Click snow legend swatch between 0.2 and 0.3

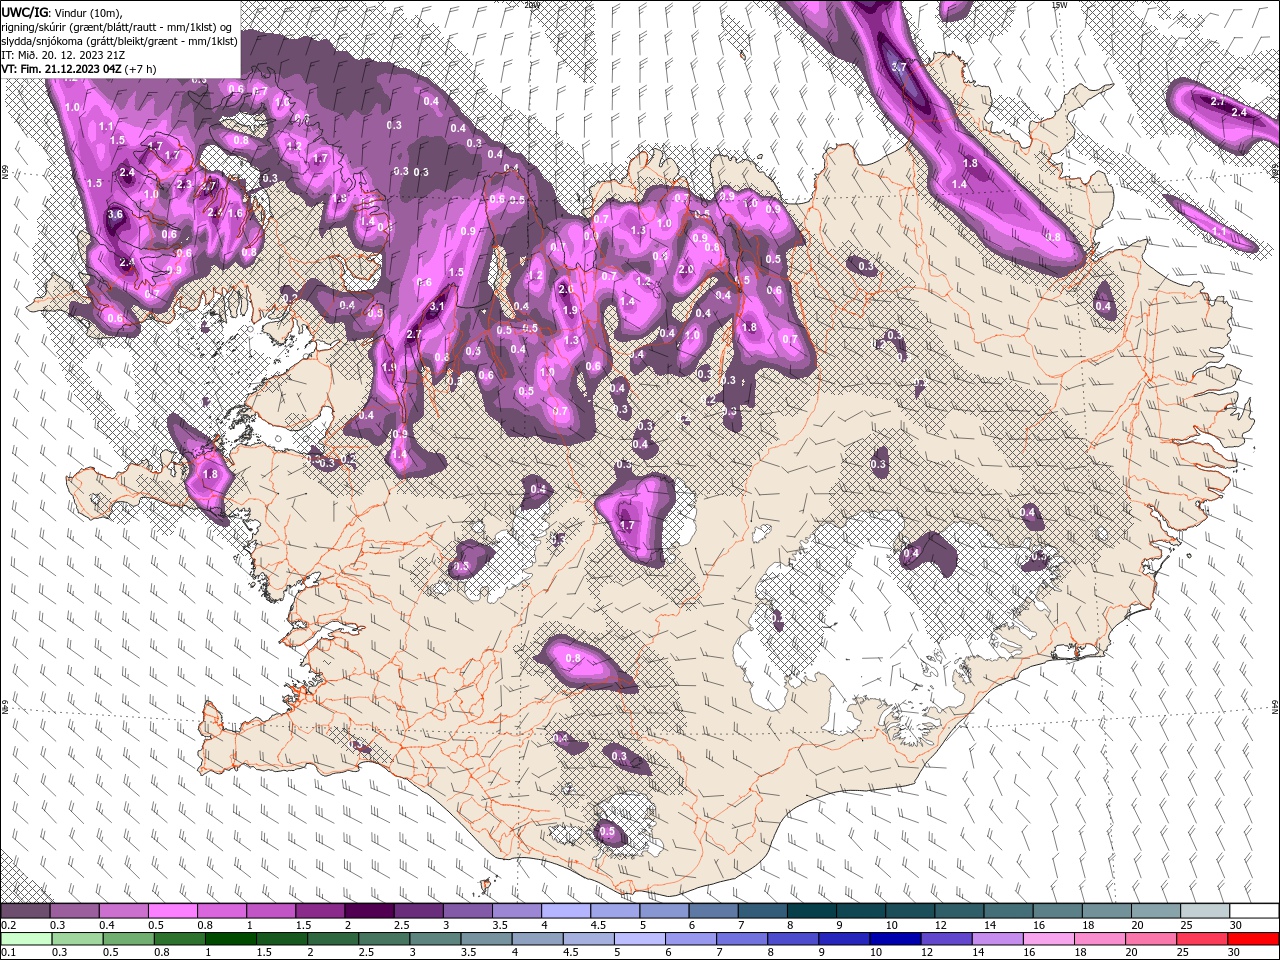tap(26, 911)
